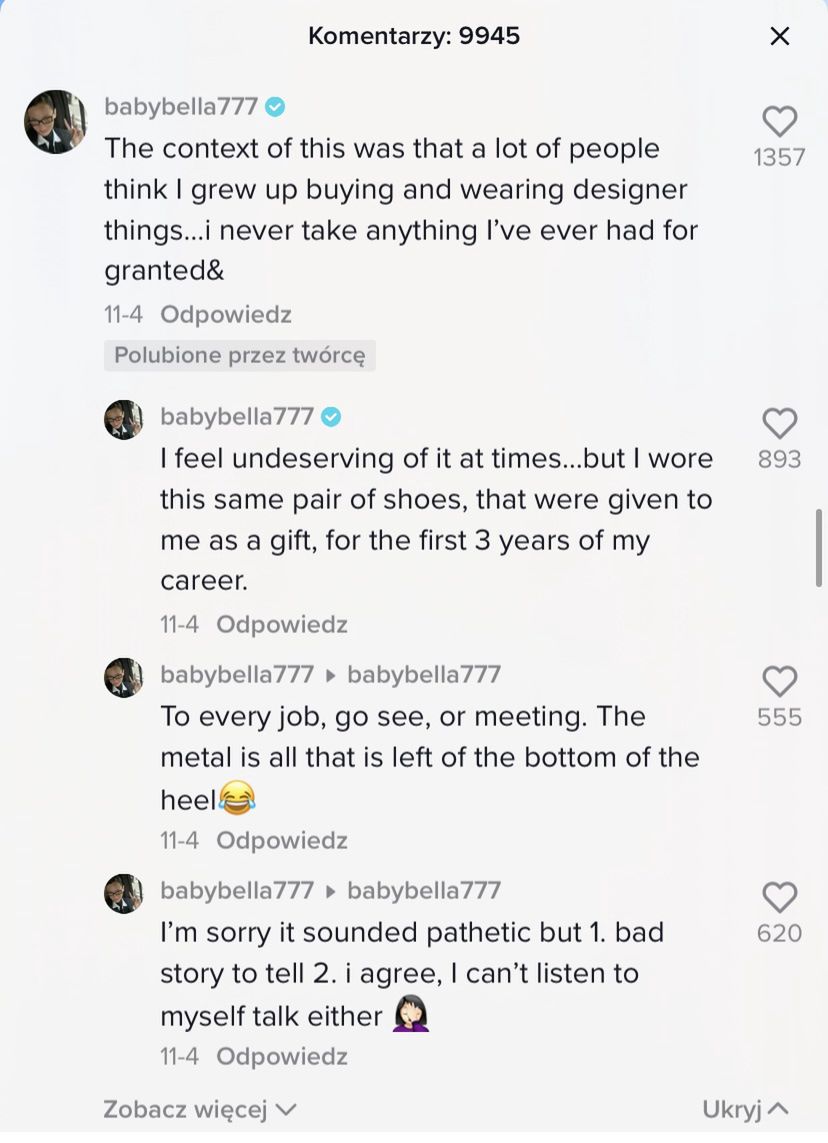
Task: Like the top comment with 1357 likes
Action: (x=779, y=122)
